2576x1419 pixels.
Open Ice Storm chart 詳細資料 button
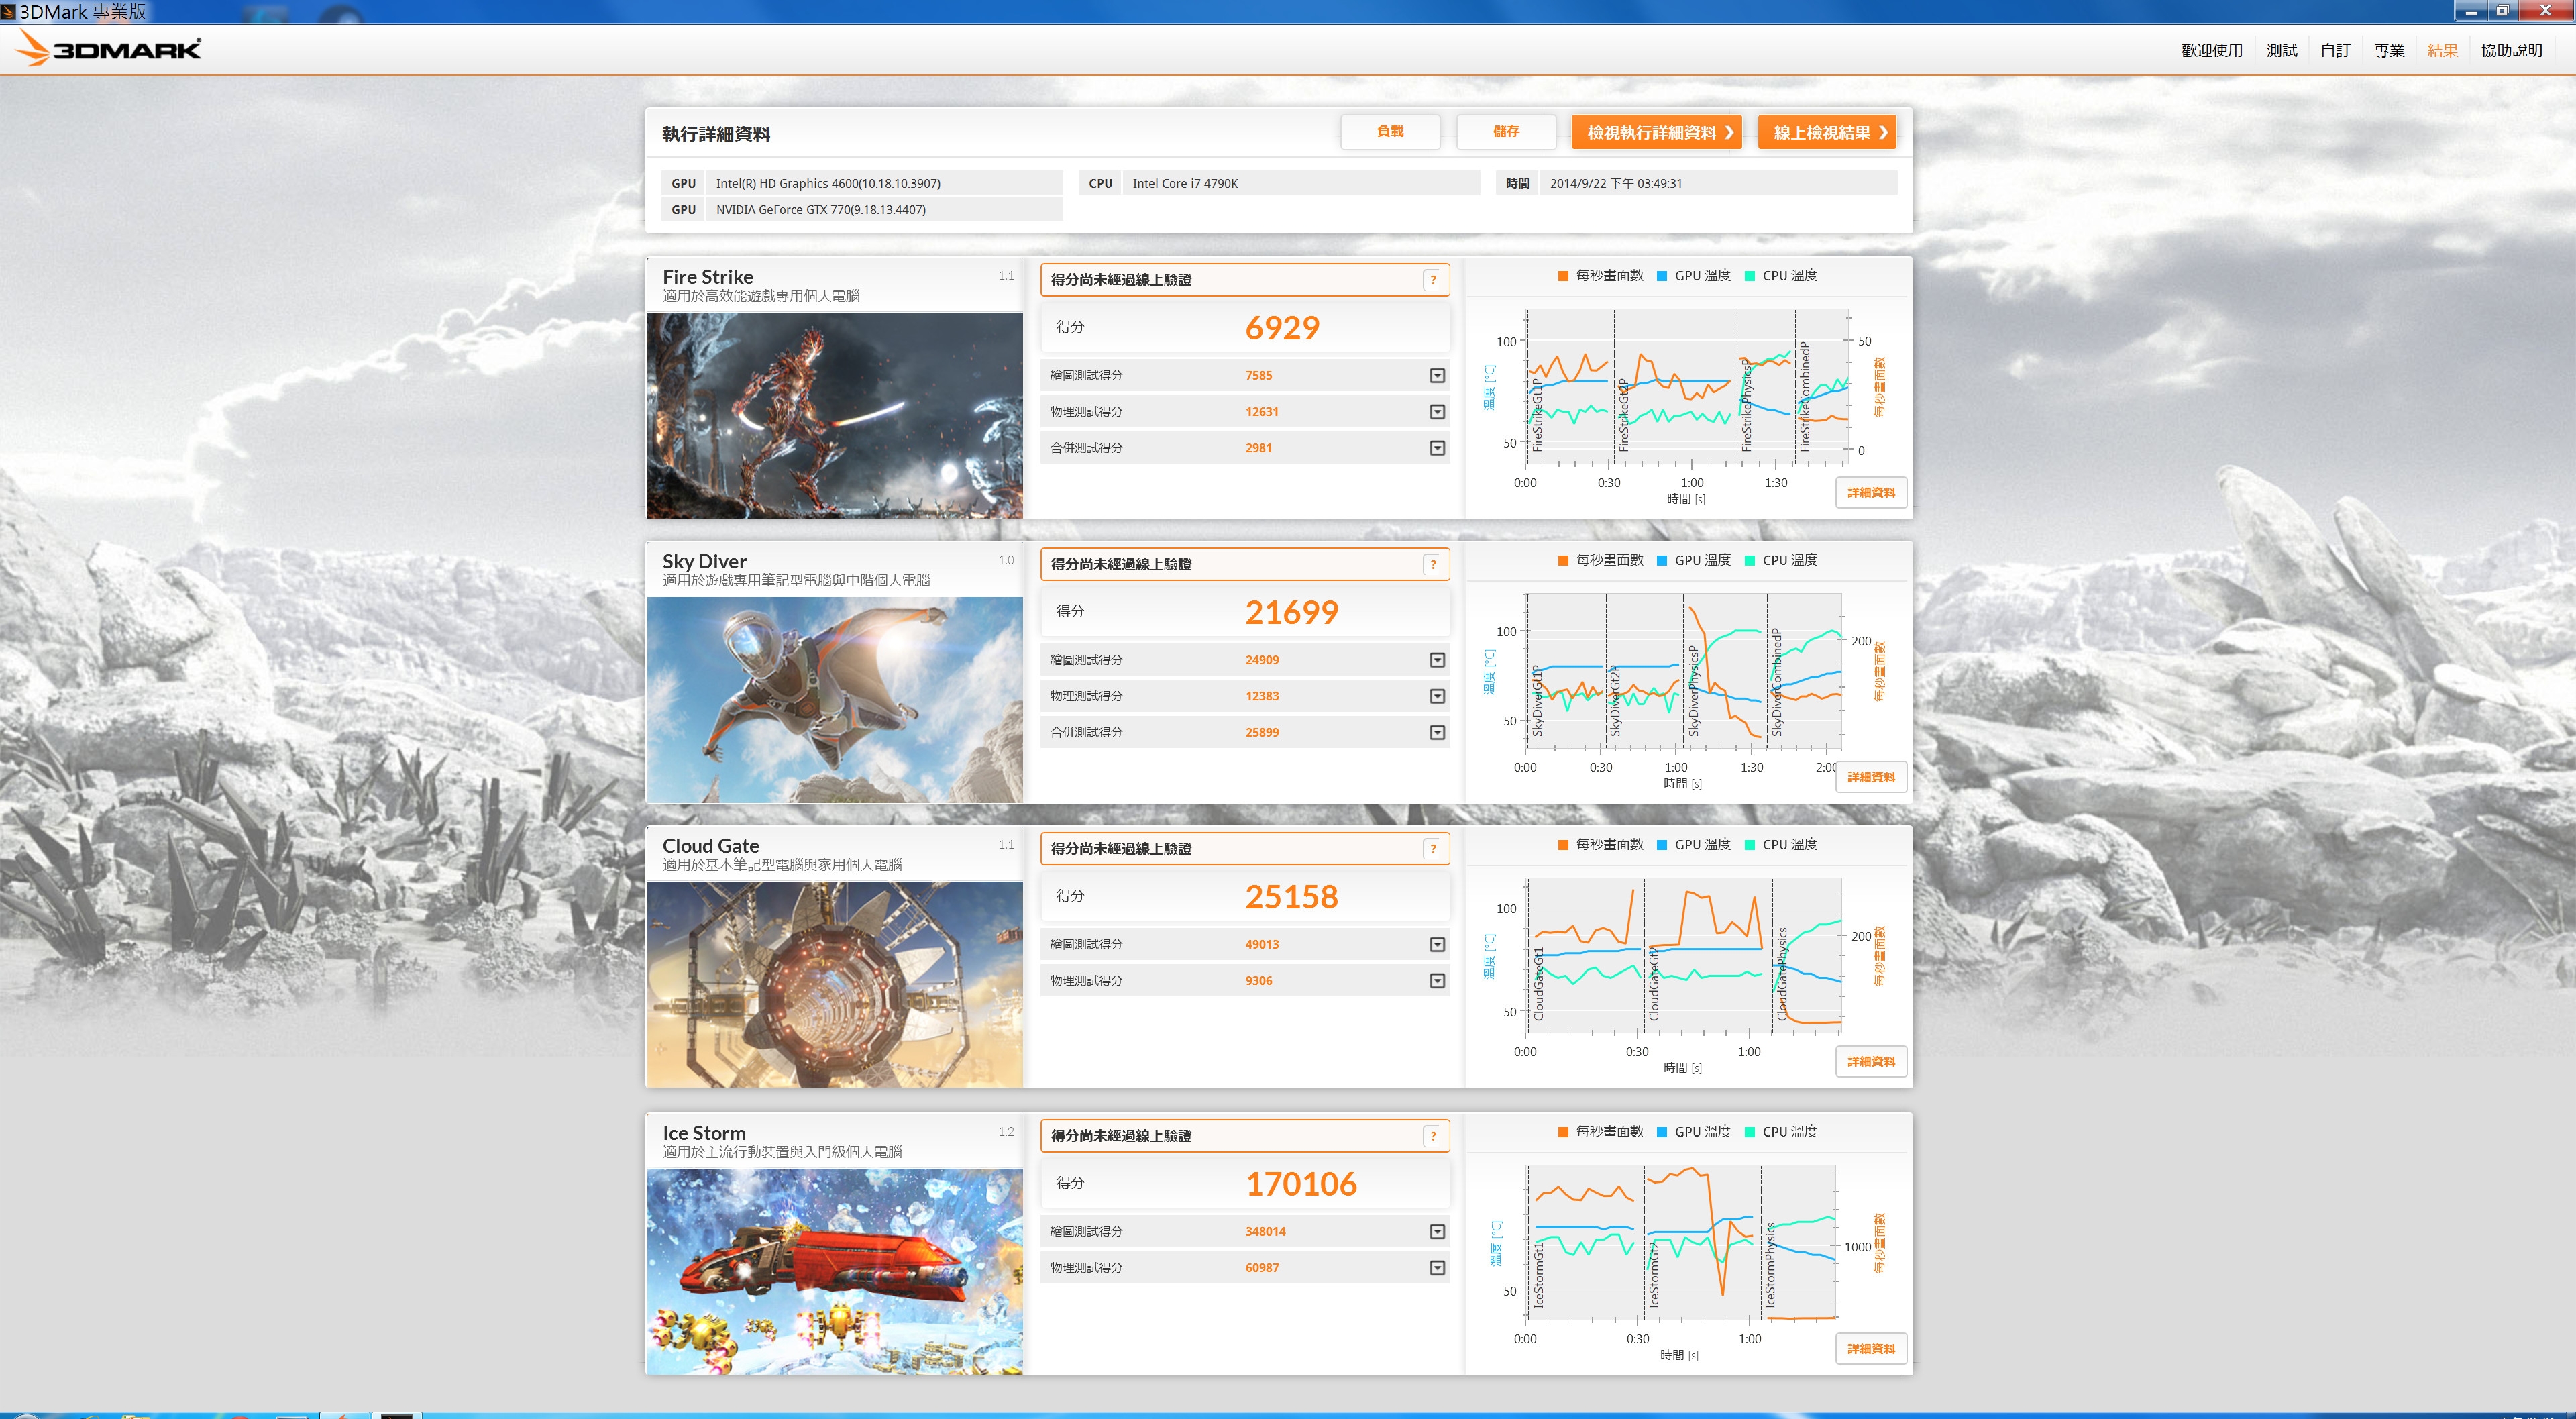[1871, 1349]
